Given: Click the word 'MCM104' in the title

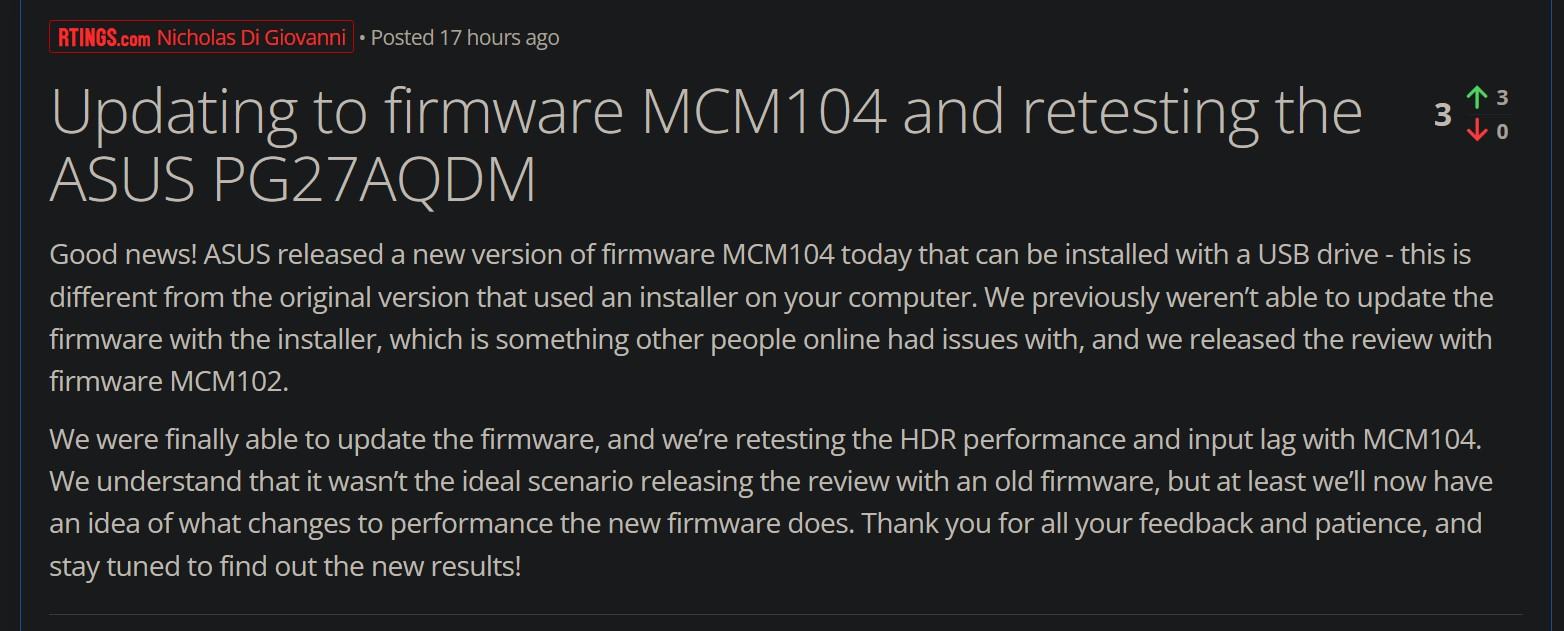Looking at the screenshot, I should (x=764, y=112).
